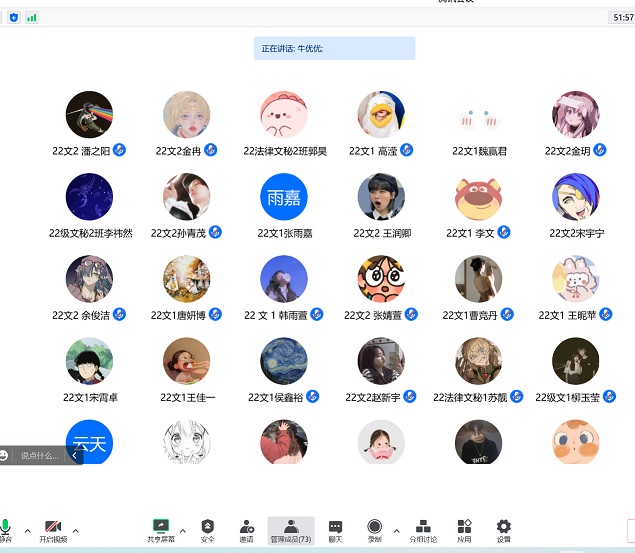Turn on video with 开启视频 button
Screen dimensions: 635x553
click(53, 529)
